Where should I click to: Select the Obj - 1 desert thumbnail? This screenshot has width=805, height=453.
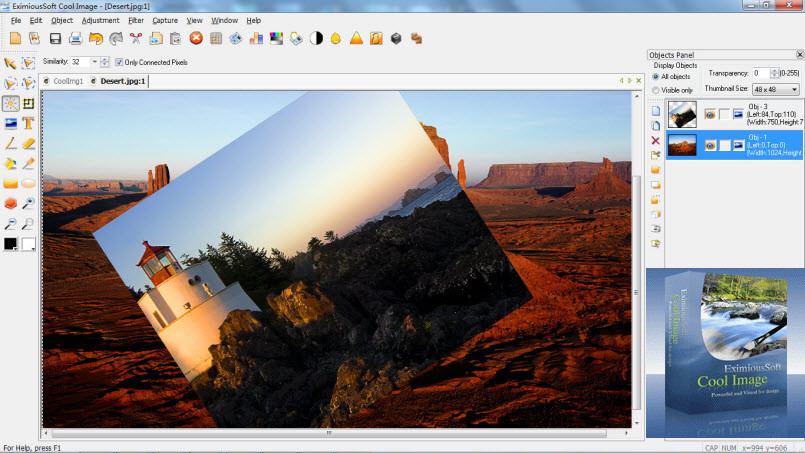[x=682, y=145]
